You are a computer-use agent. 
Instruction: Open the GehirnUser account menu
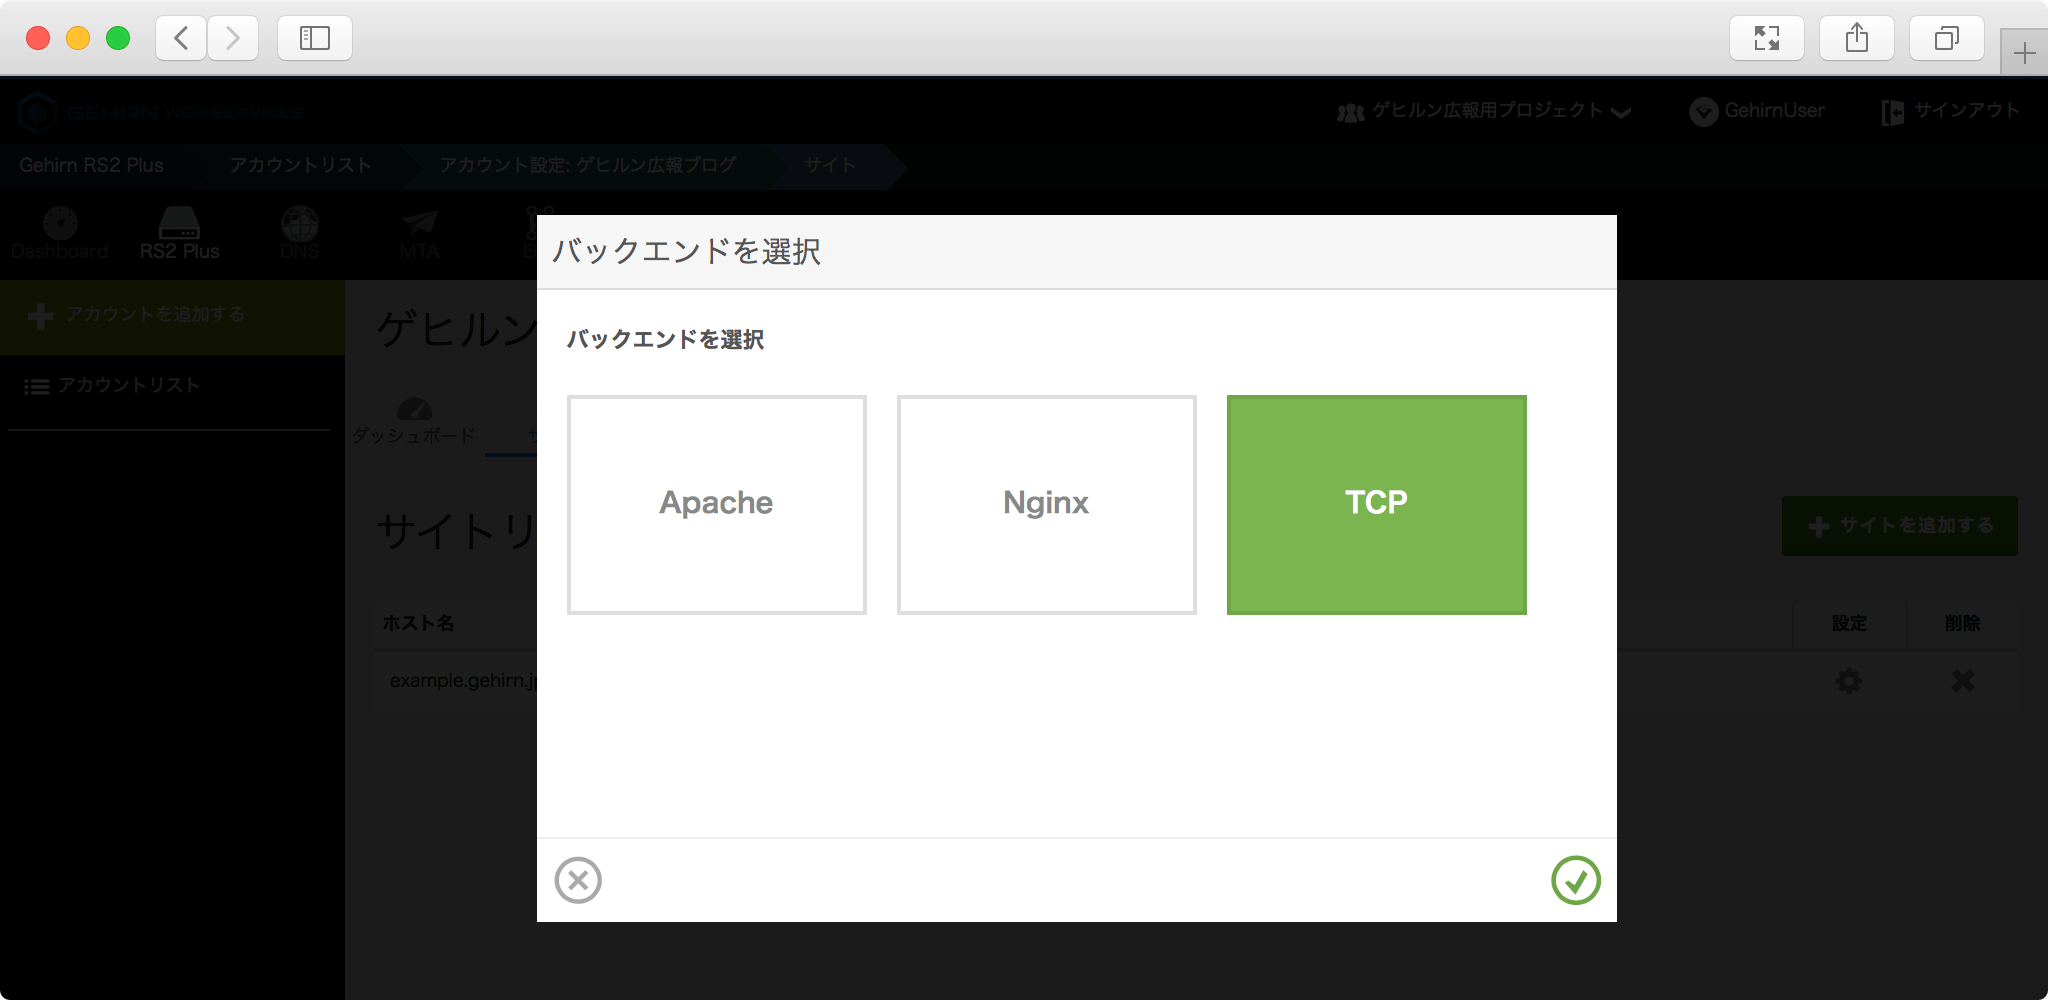1758,111
